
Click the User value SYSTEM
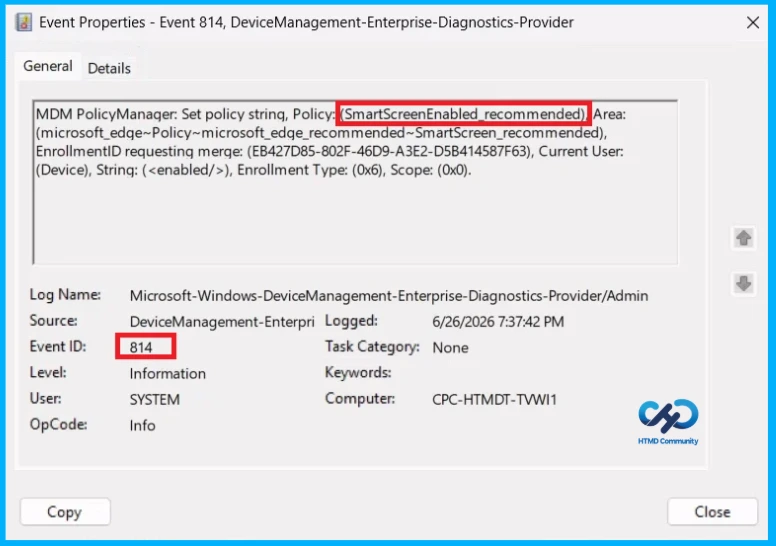[155, 399]
